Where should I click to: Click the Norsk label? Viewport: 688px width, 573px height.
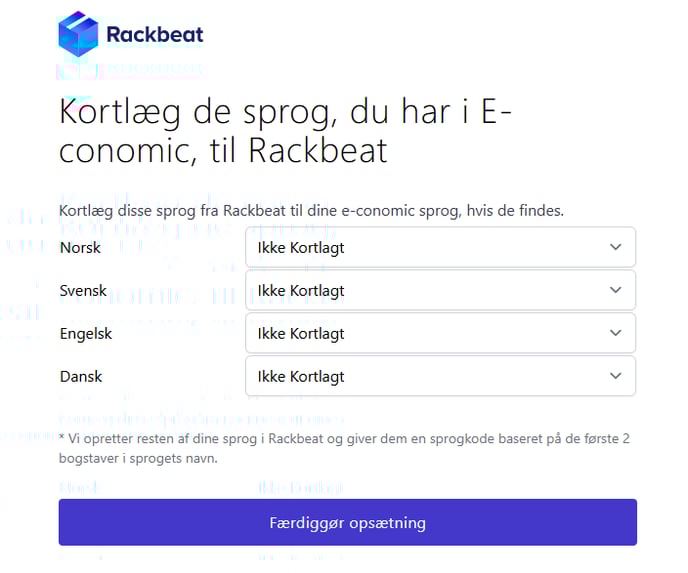pos(80,247)
